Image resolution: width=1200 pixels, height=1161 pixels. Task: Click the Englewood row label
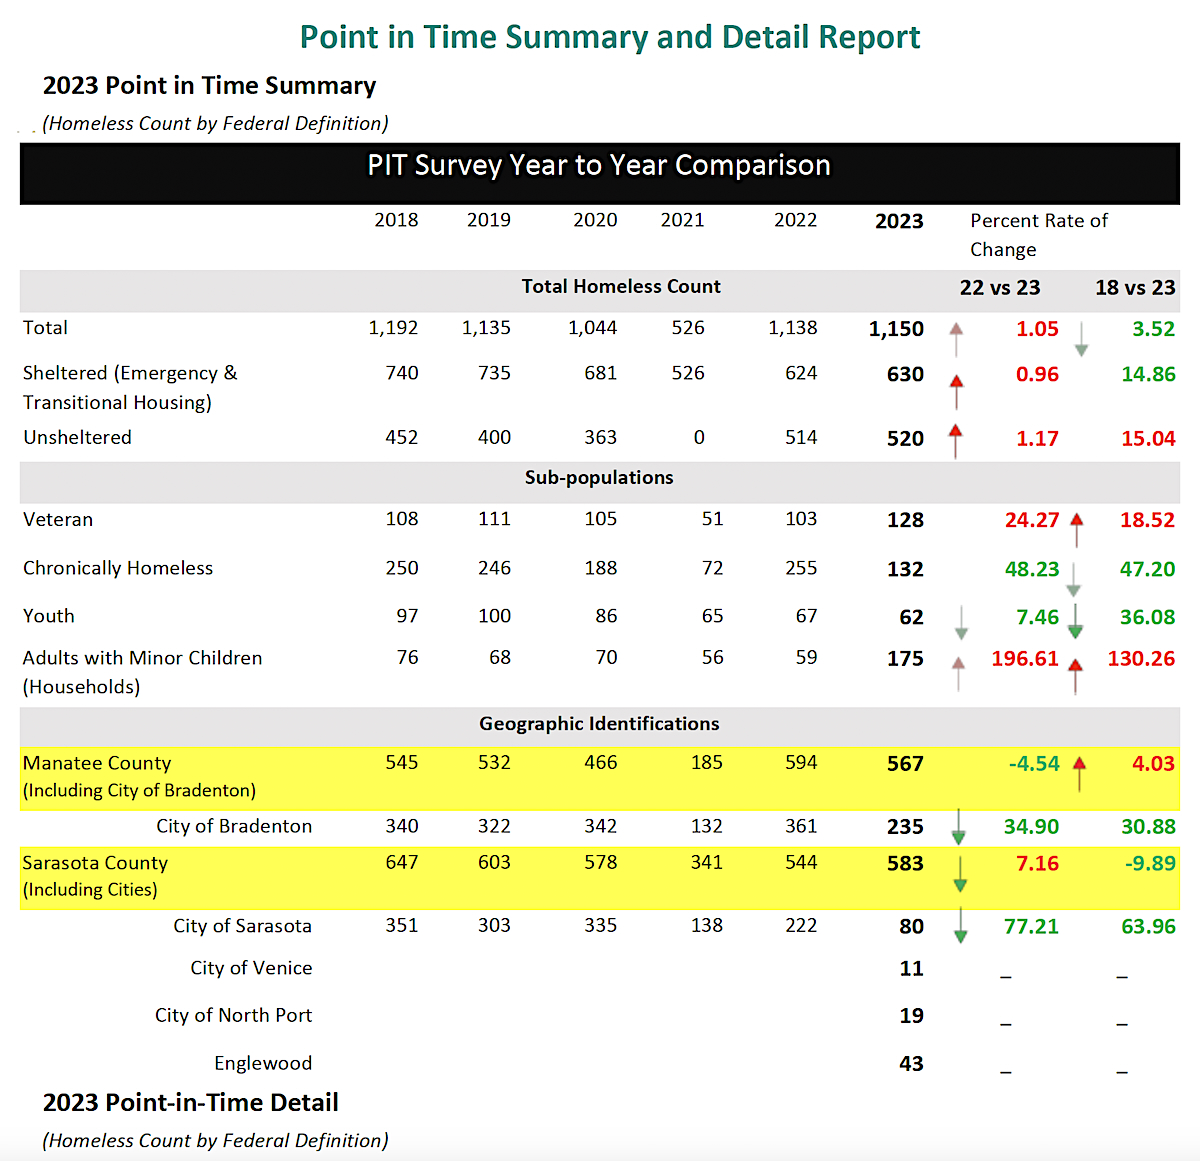pos(263,1063)
